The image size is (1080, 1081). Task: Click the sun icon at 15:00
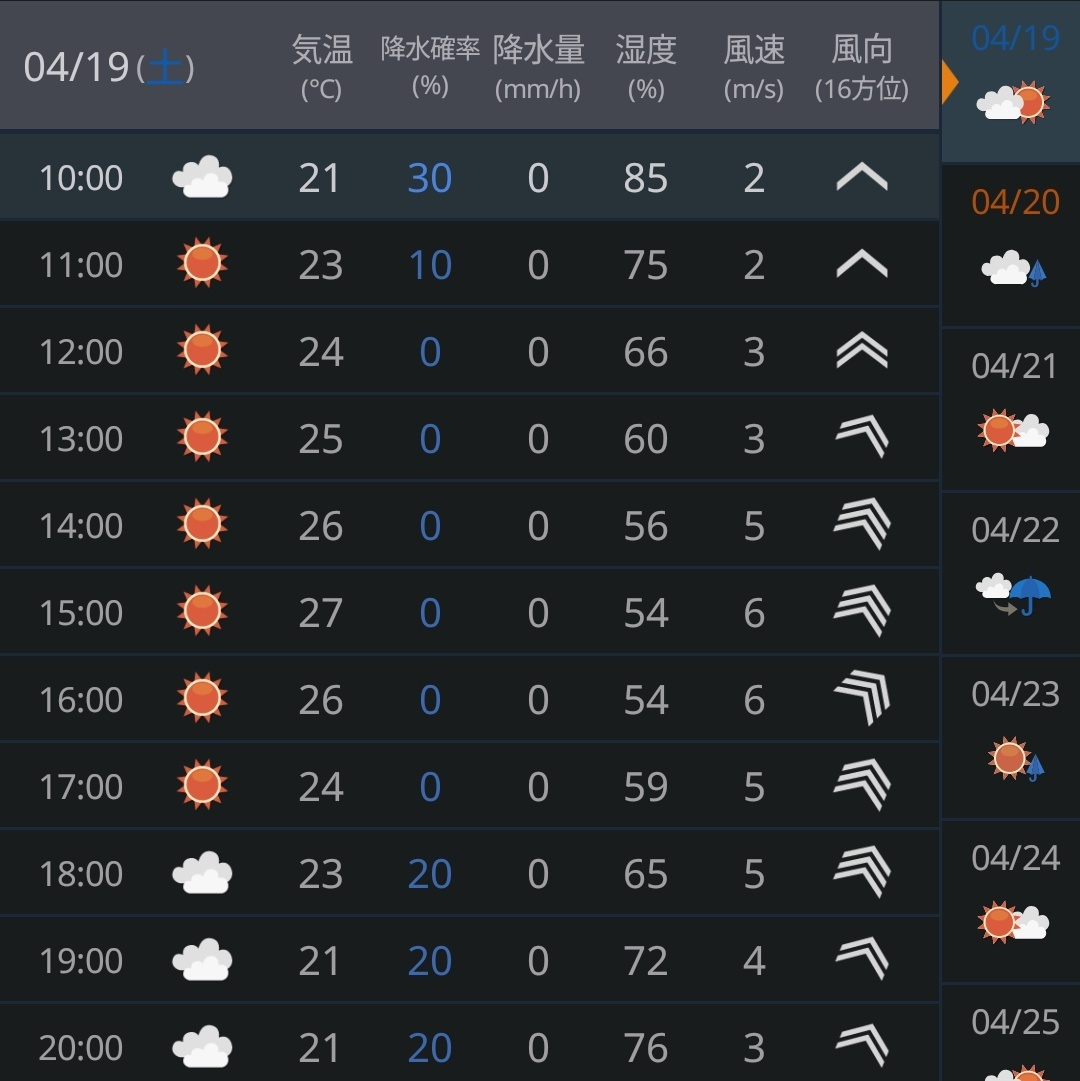click(x=202, y=611)
